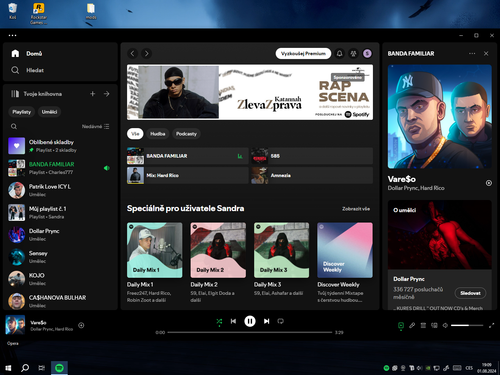Toggle Now Playing view icon
The height and width of the screenshot is (375, 500).
click(x=401, y=325)
